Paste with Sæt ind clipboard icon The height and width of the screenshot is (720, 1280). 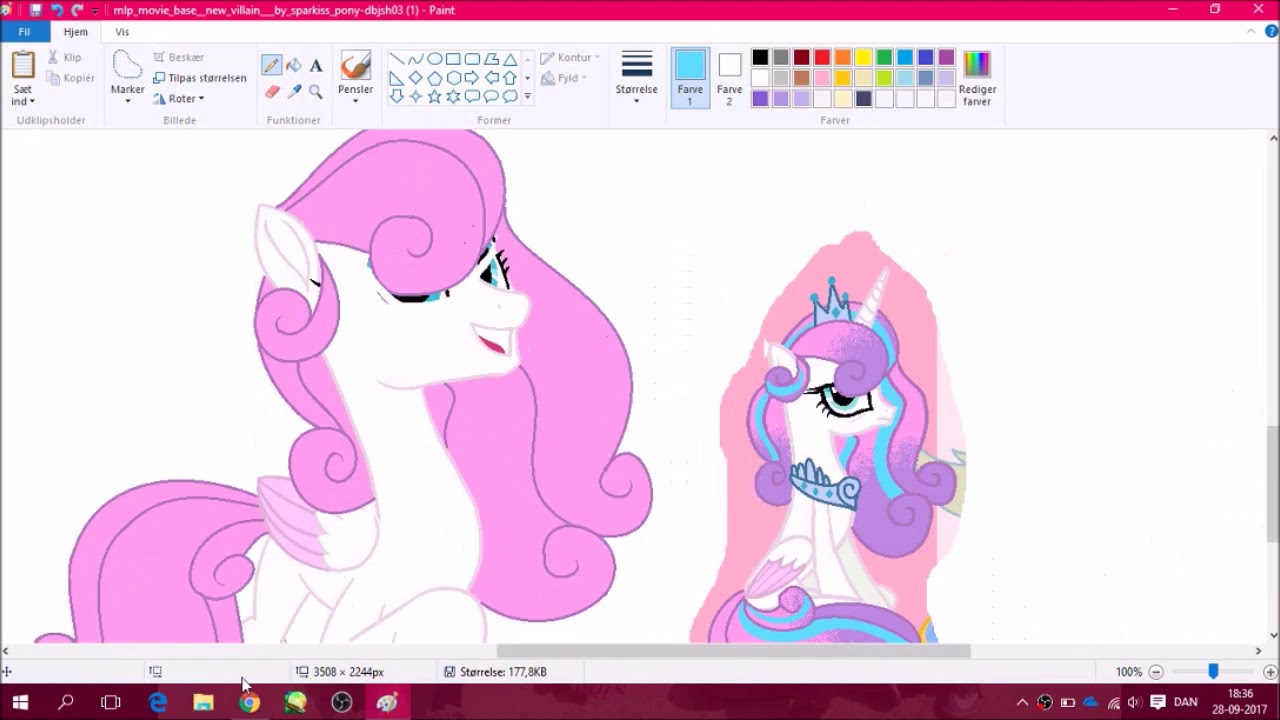click(23, 65)
